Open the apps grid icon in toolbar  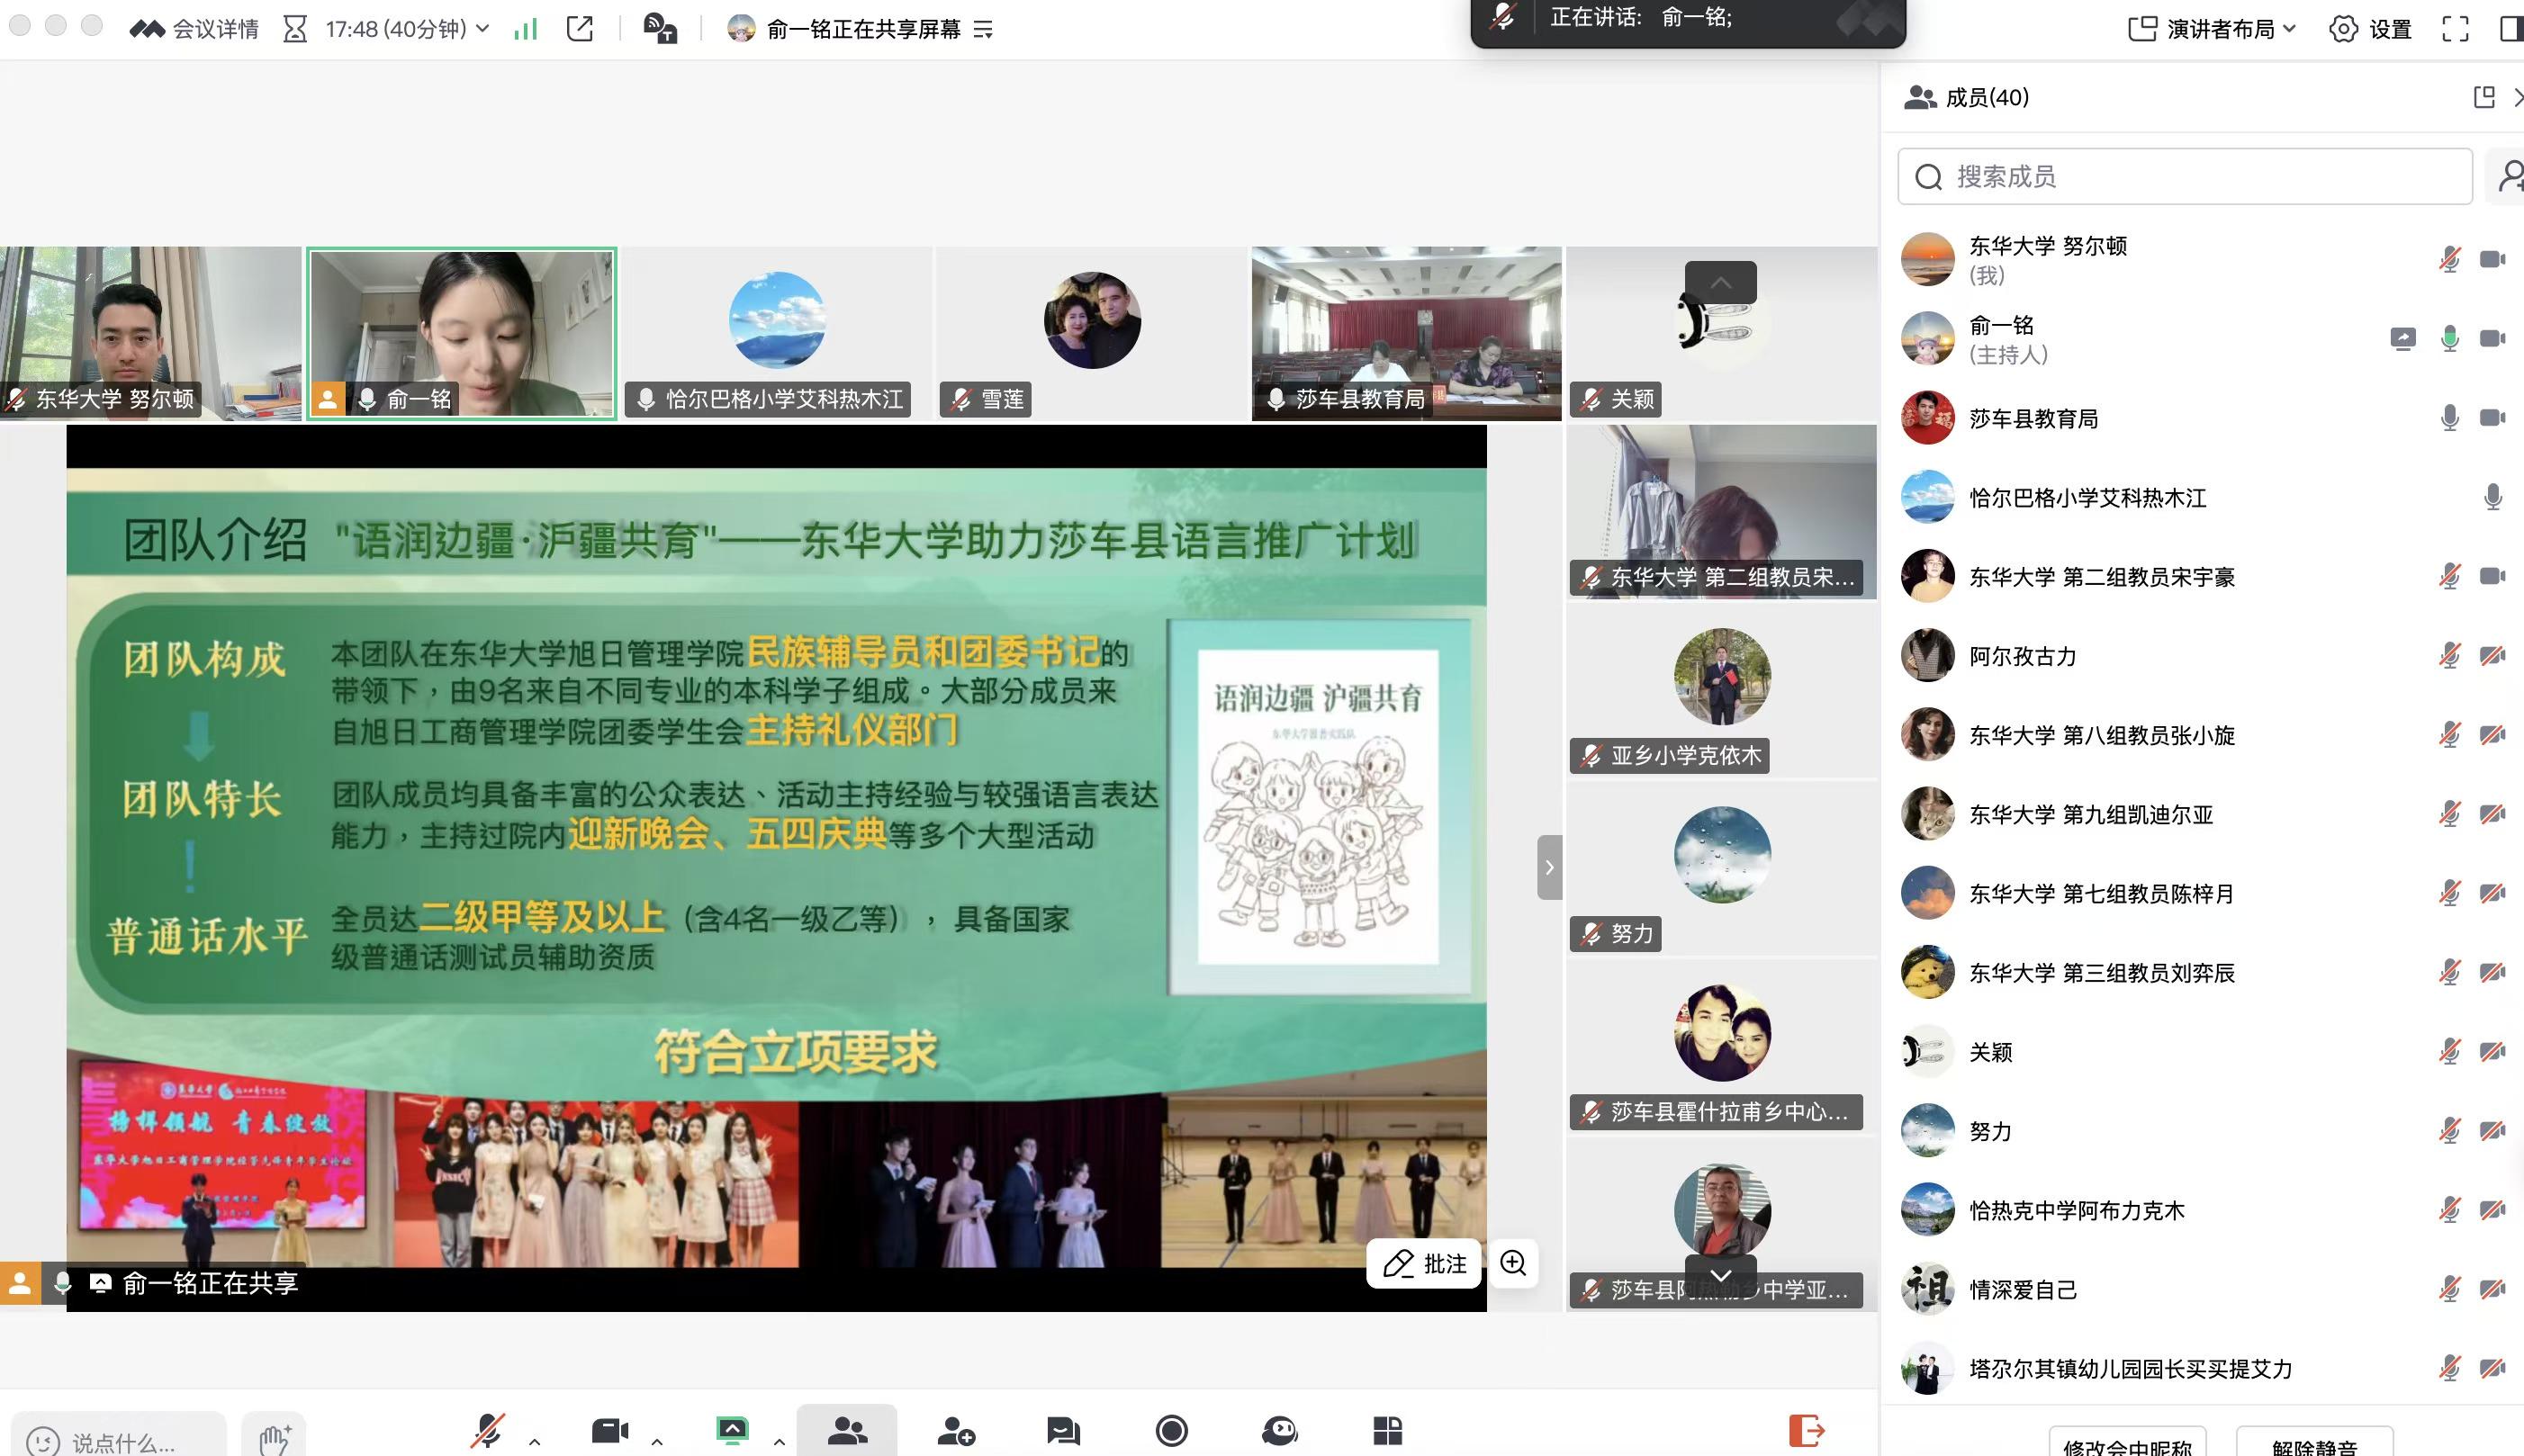[x=1387, y=1431]
